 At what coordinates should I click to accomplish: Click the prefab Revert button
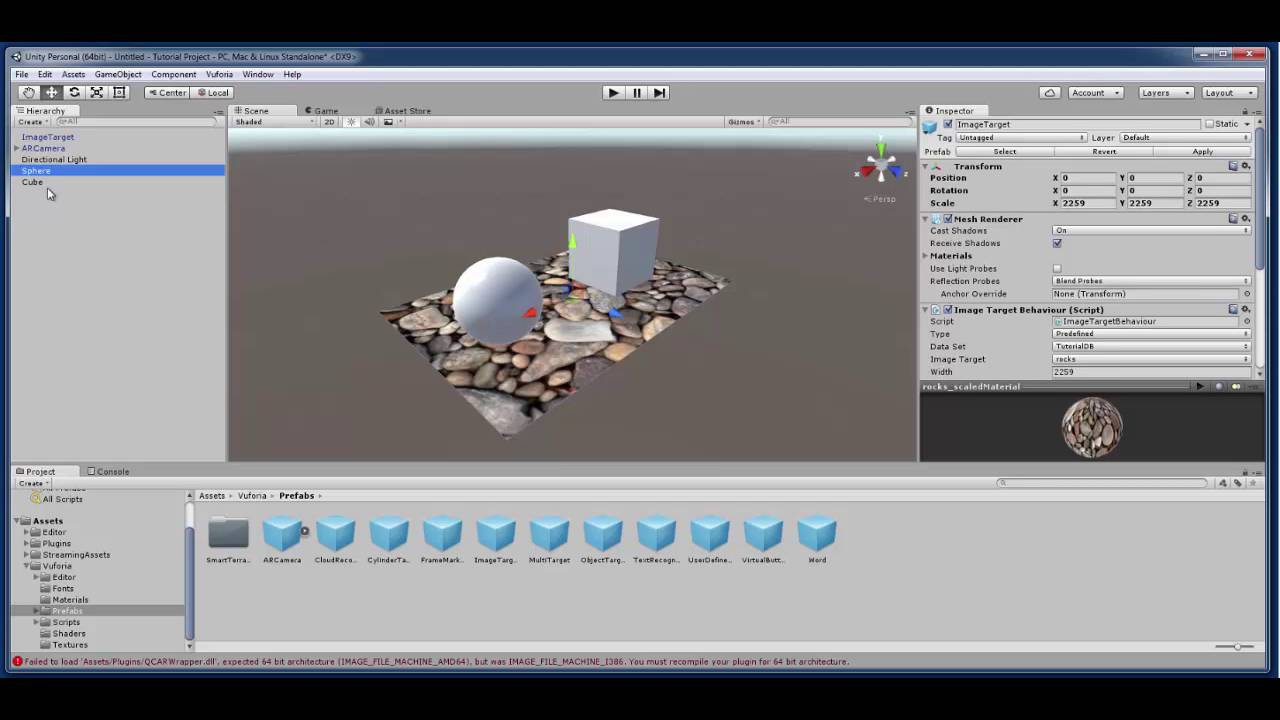point(1104,152)
